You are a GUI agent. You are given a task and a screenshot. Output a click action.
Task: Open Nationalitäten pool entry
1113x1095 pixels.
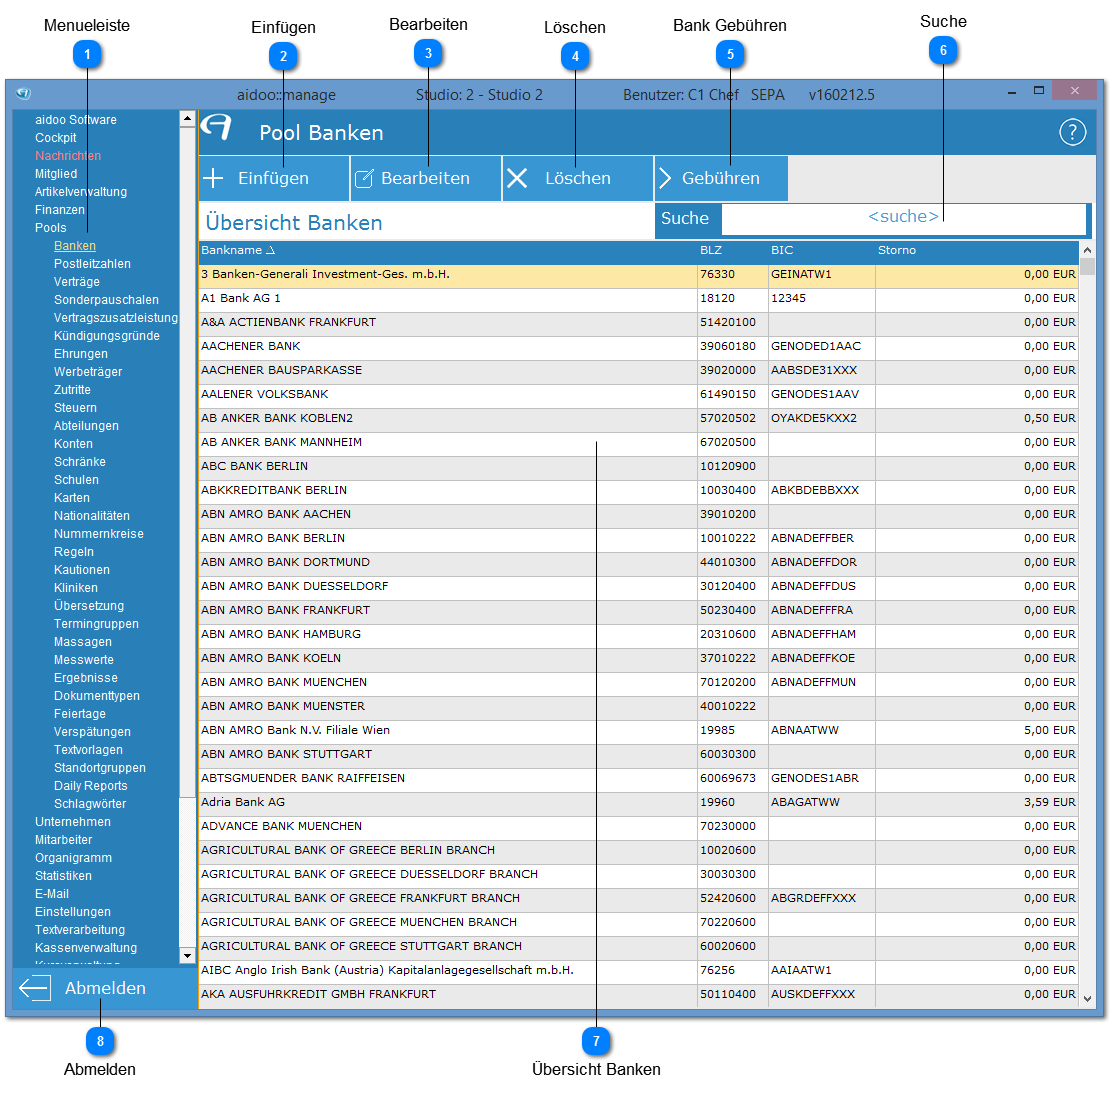click(92, 516)
